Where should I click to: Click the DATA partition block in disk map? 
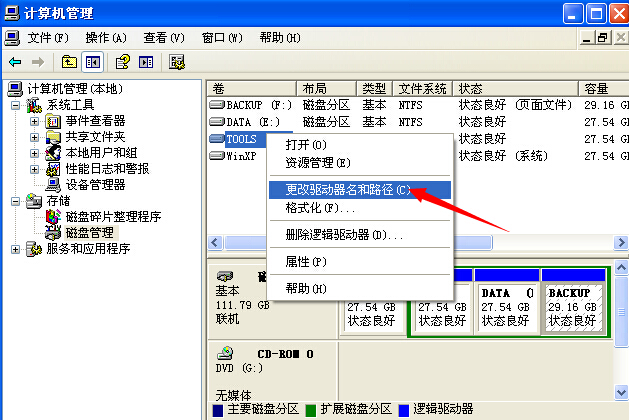[x=507, y=307]
